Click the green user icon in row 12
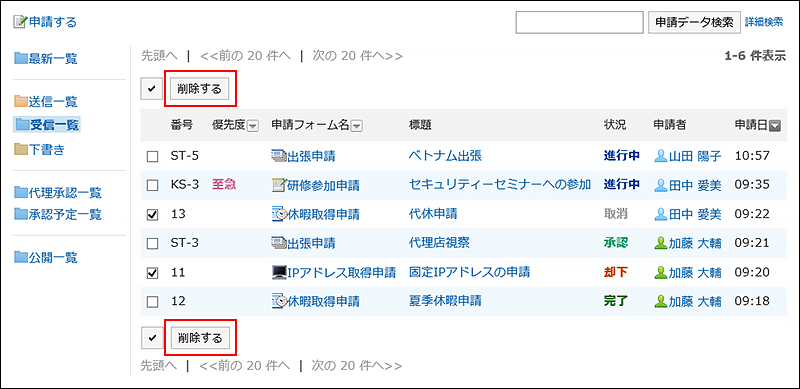The height and width of the screenshot is (389, 800). (661, 302)
